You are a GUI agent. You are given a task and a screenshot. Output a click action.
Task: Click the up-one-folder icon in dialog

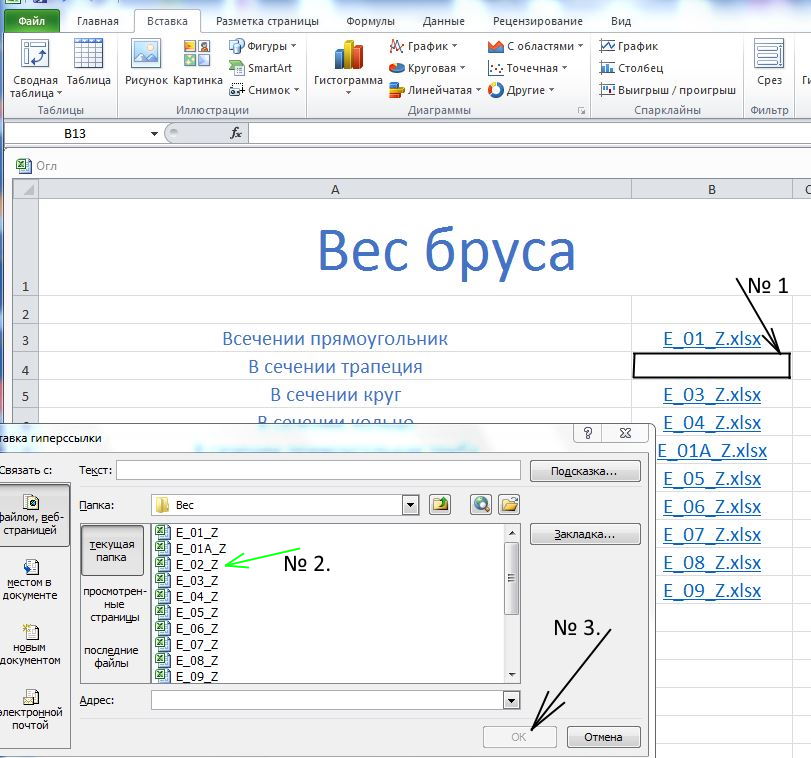pyautogui.click(x=440, y=505)
